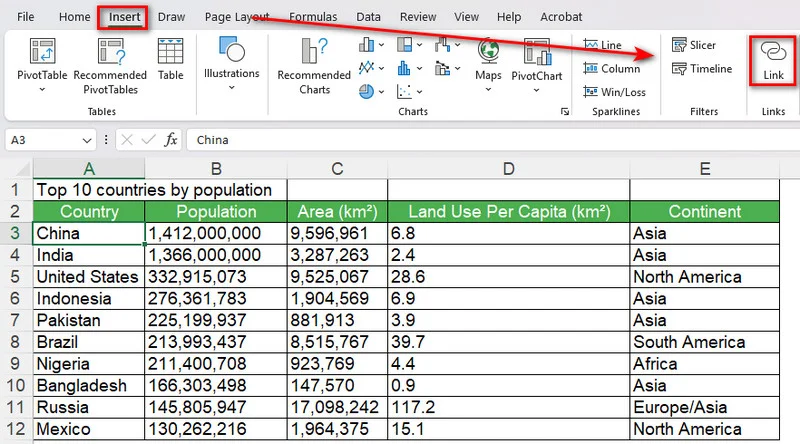Select column A header
Viewport: 800px width, 444px height.
click(x=89, y=168)
